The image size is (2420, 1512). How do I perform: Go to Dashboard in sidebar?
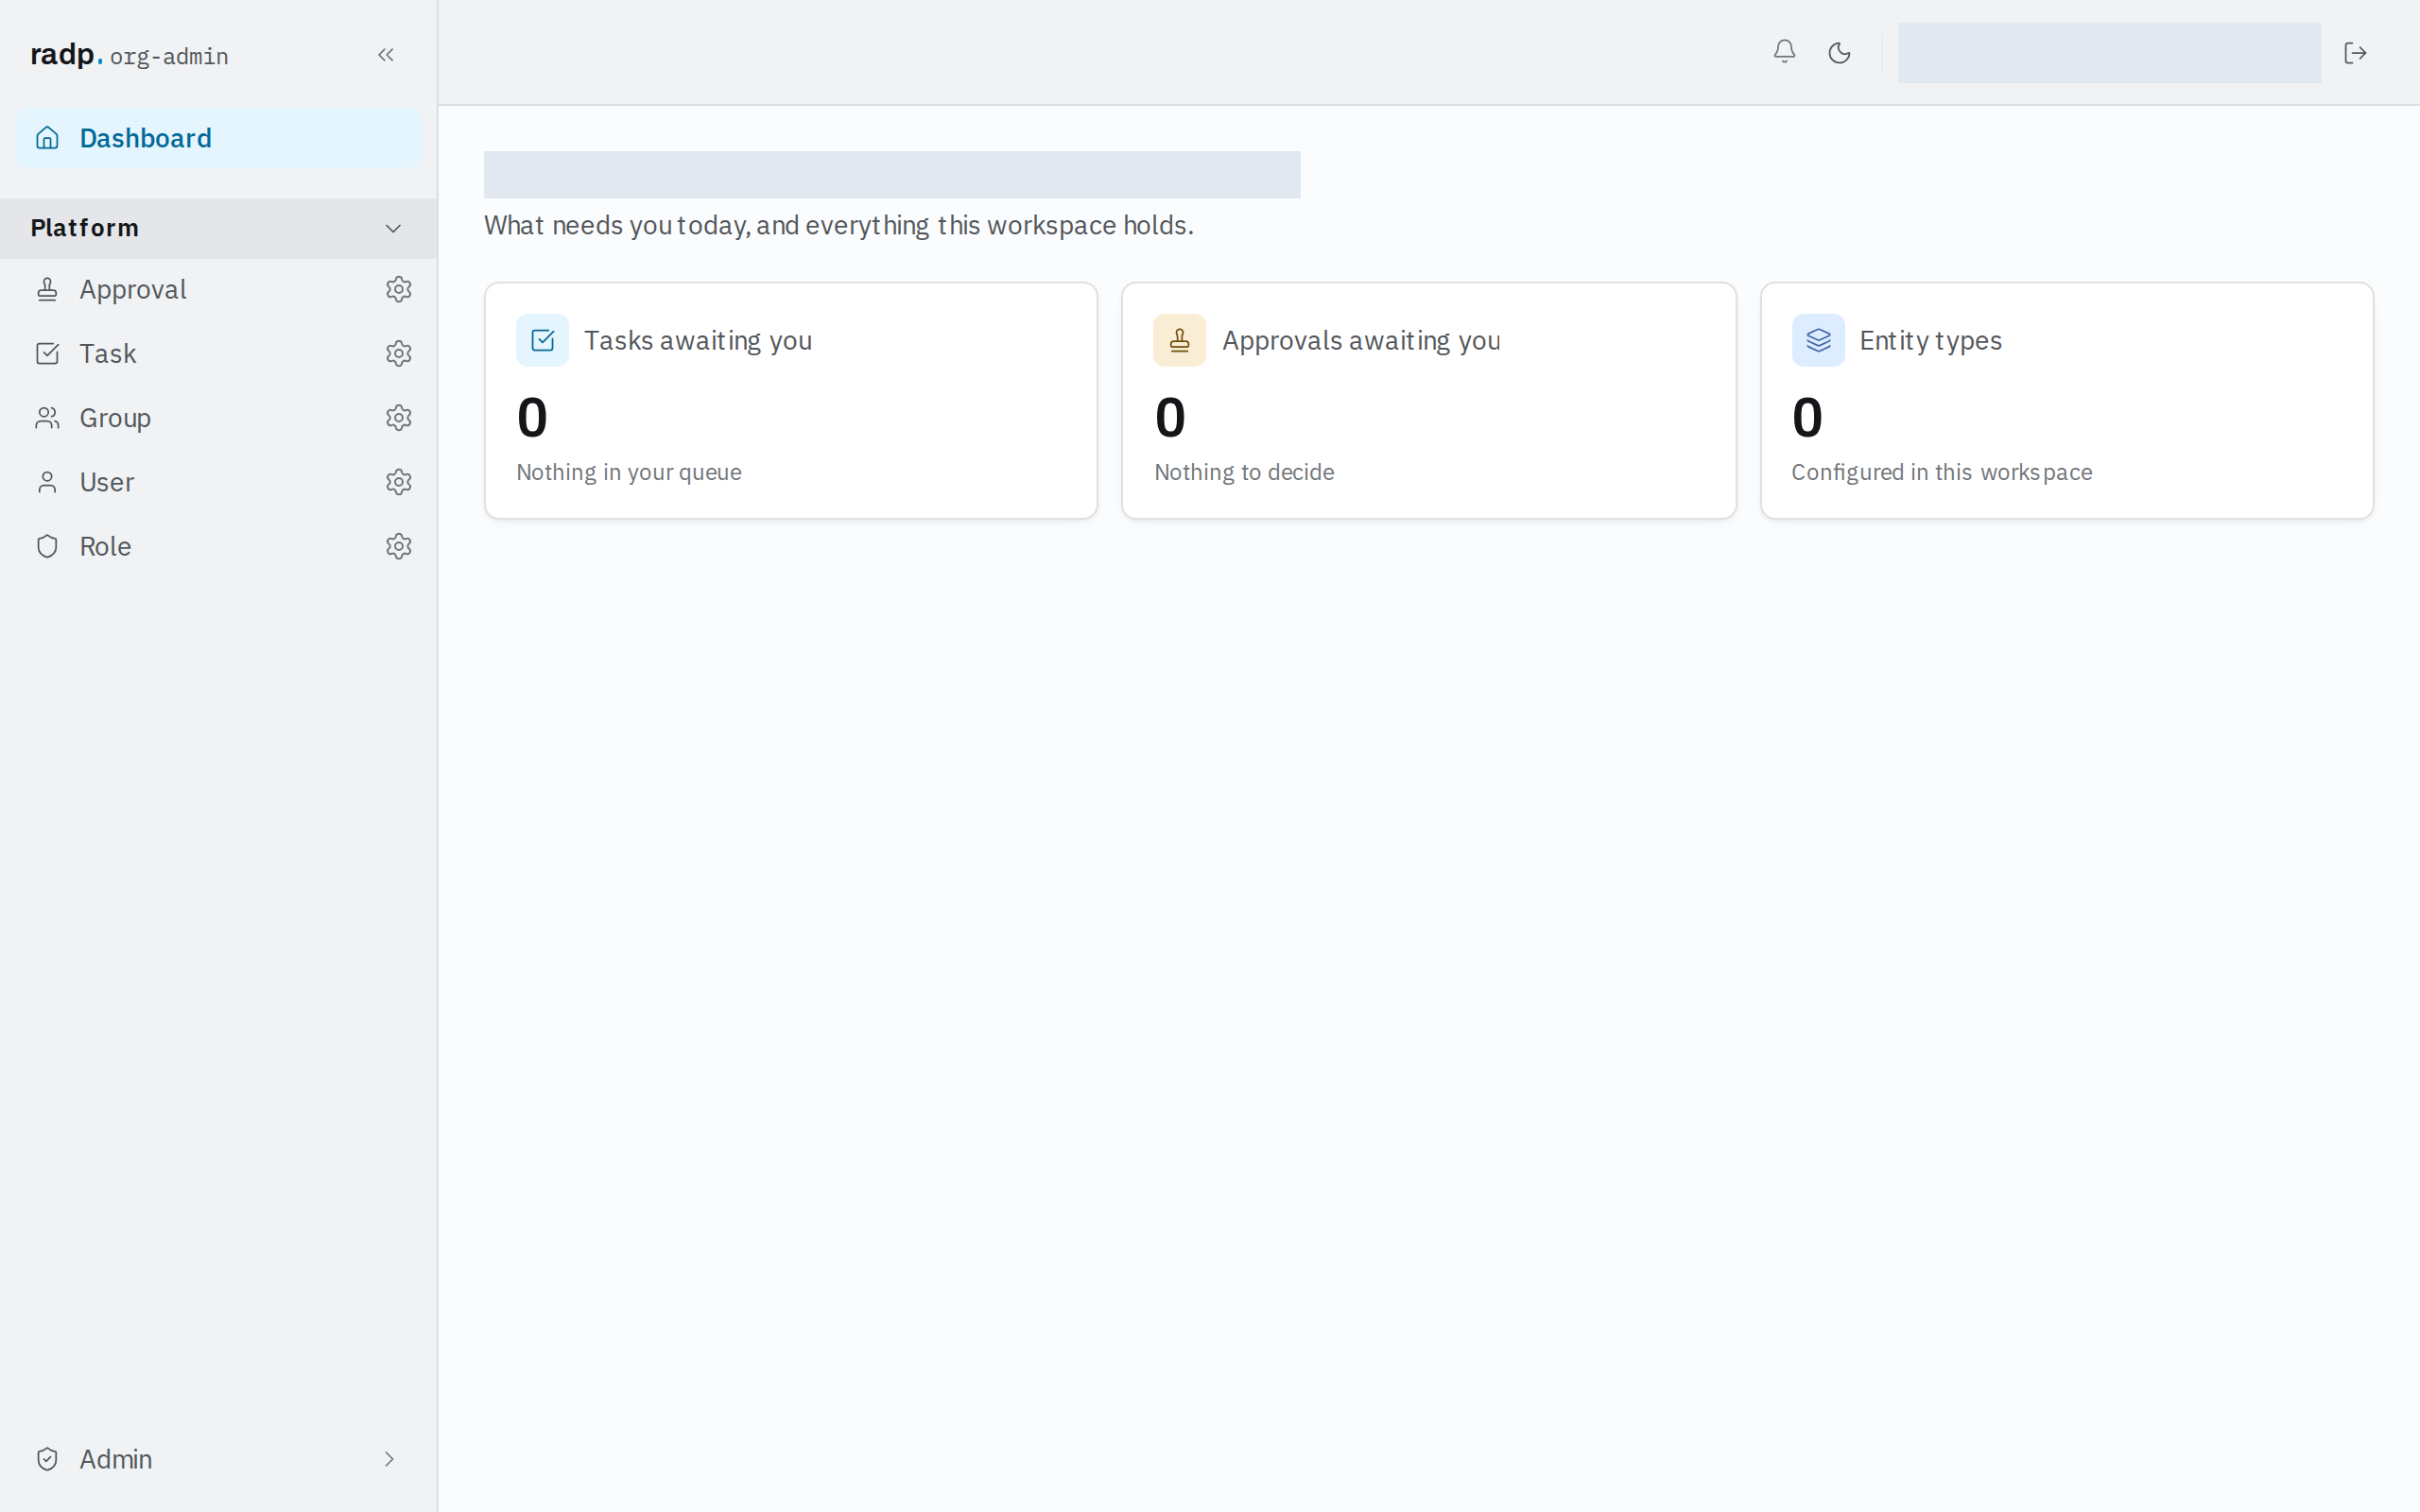(x=218, y=138)
